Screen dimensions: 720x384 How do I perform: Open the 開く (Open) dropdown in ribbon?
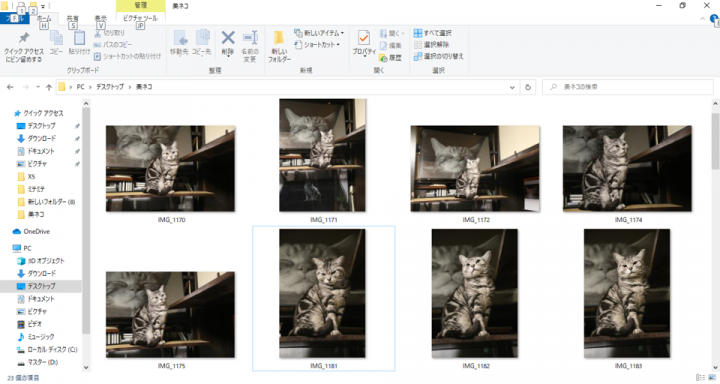392,34
